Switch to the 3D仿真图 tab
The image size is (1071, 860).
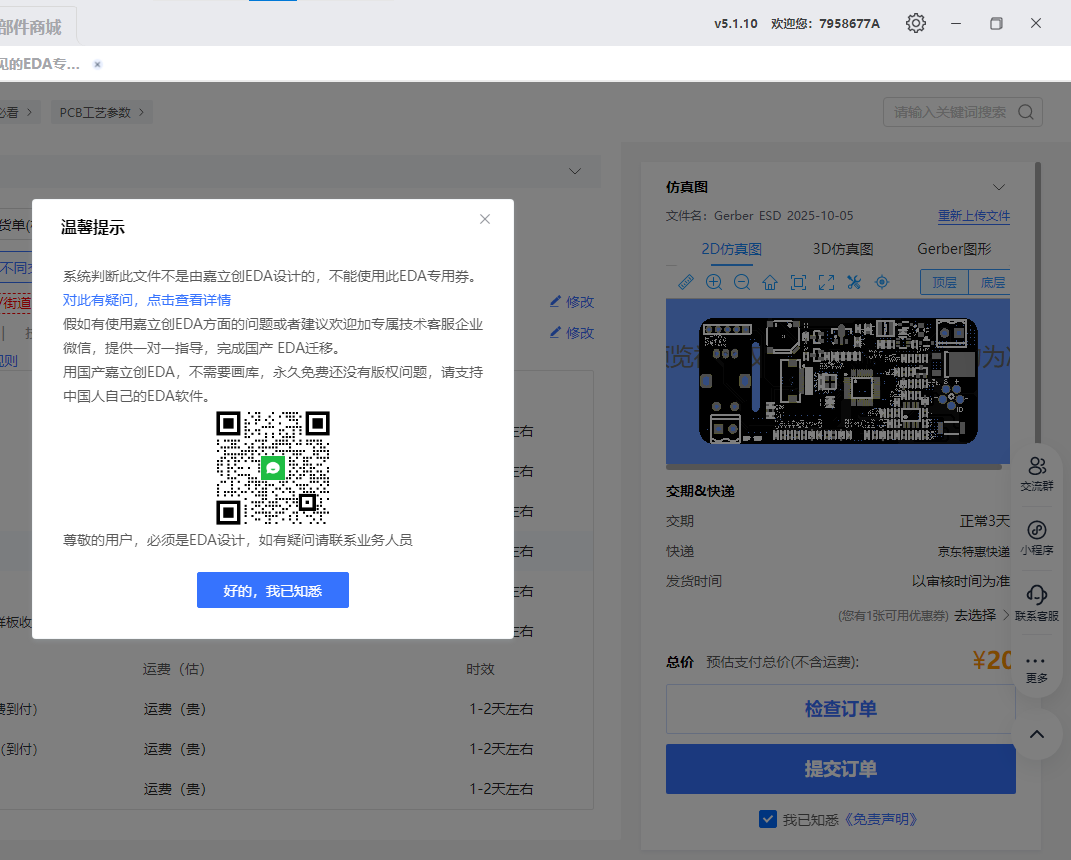click(x=842, y=249)
